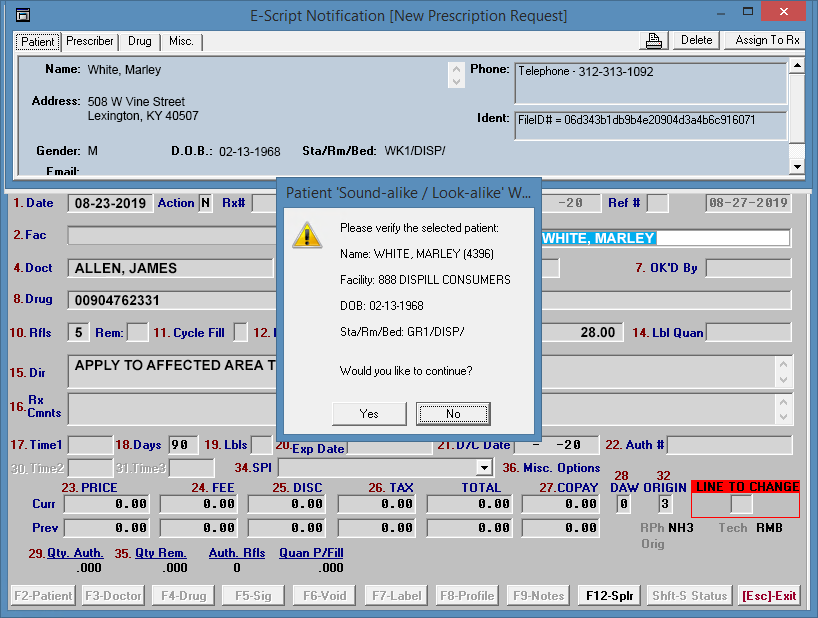Select the Misc. tab
This screenshot has height=618, width=818.
[x=181, y=41]
